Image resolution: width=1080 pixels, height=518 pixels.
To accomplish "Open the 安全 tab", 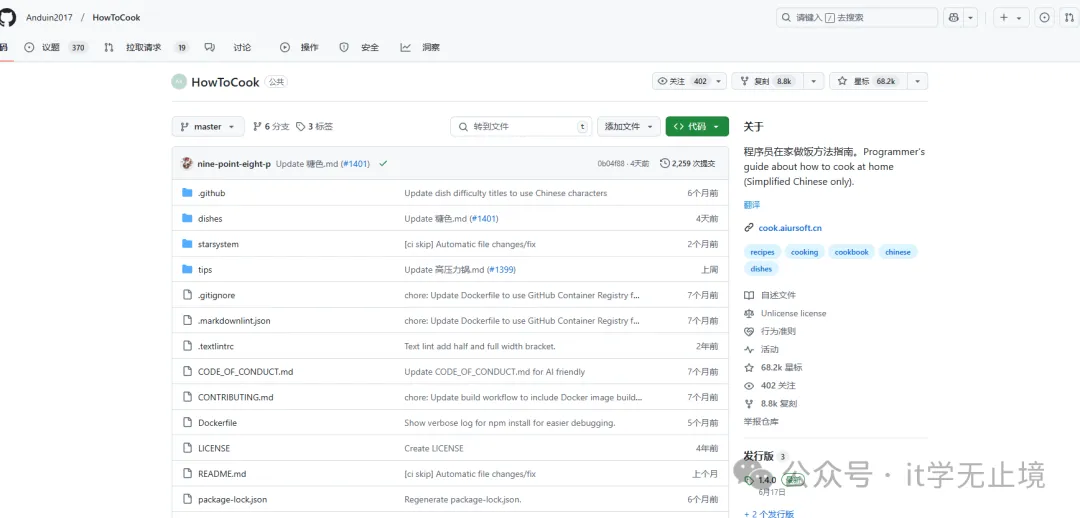I will tap(360, 48).
